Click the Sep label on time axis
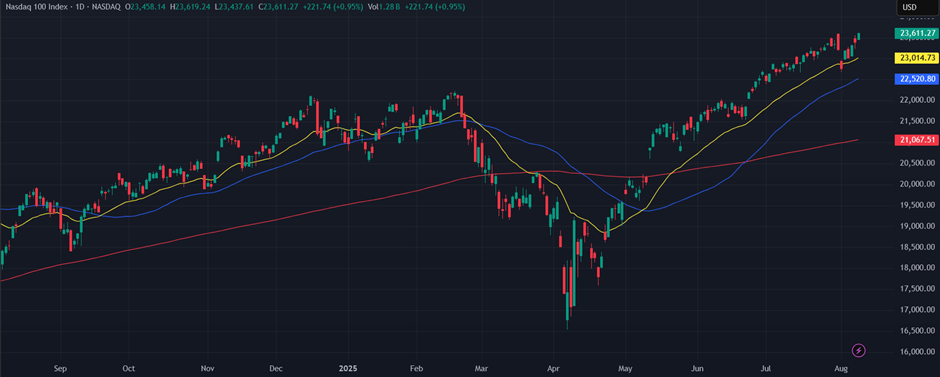 (x=60, y=369)
